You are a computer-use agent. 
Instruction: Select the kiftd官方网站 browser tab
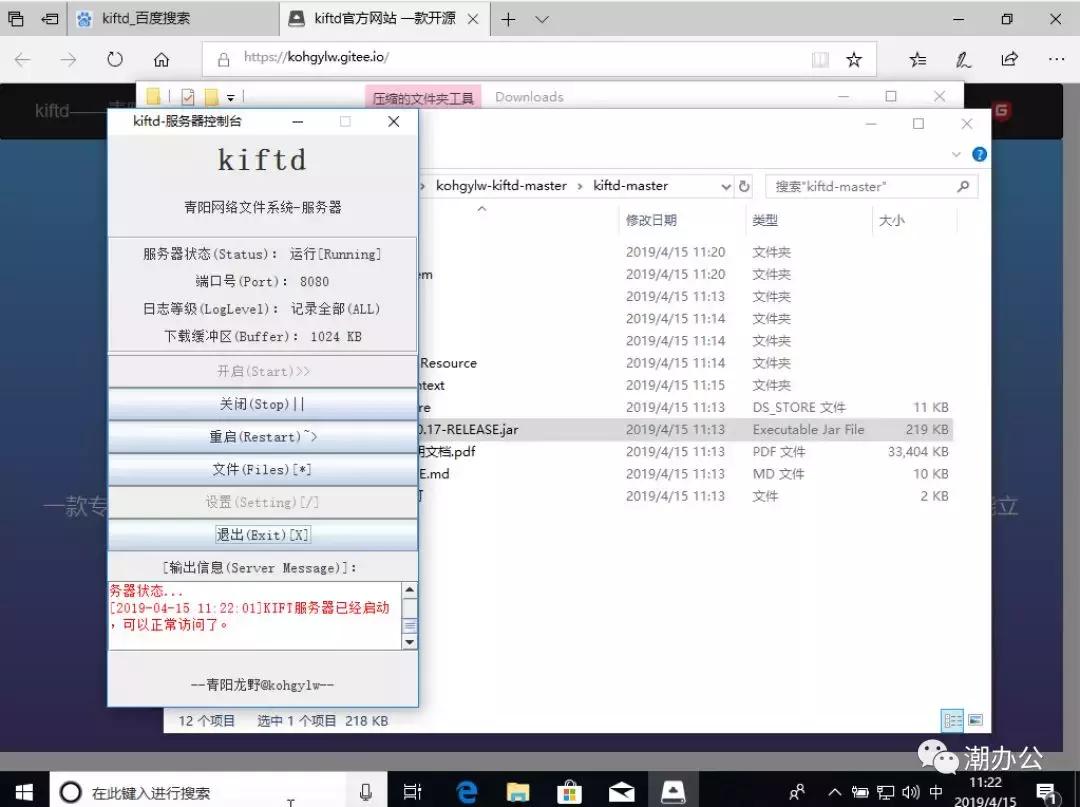(x=370, y=18)
